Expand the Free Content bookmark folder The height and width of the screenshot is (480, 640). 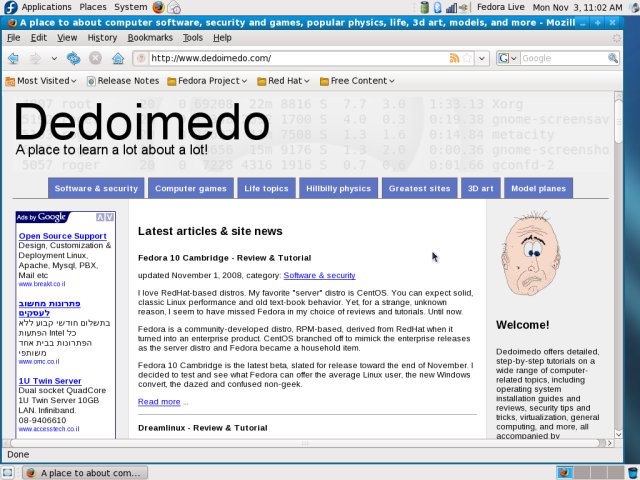pos(357,81)
